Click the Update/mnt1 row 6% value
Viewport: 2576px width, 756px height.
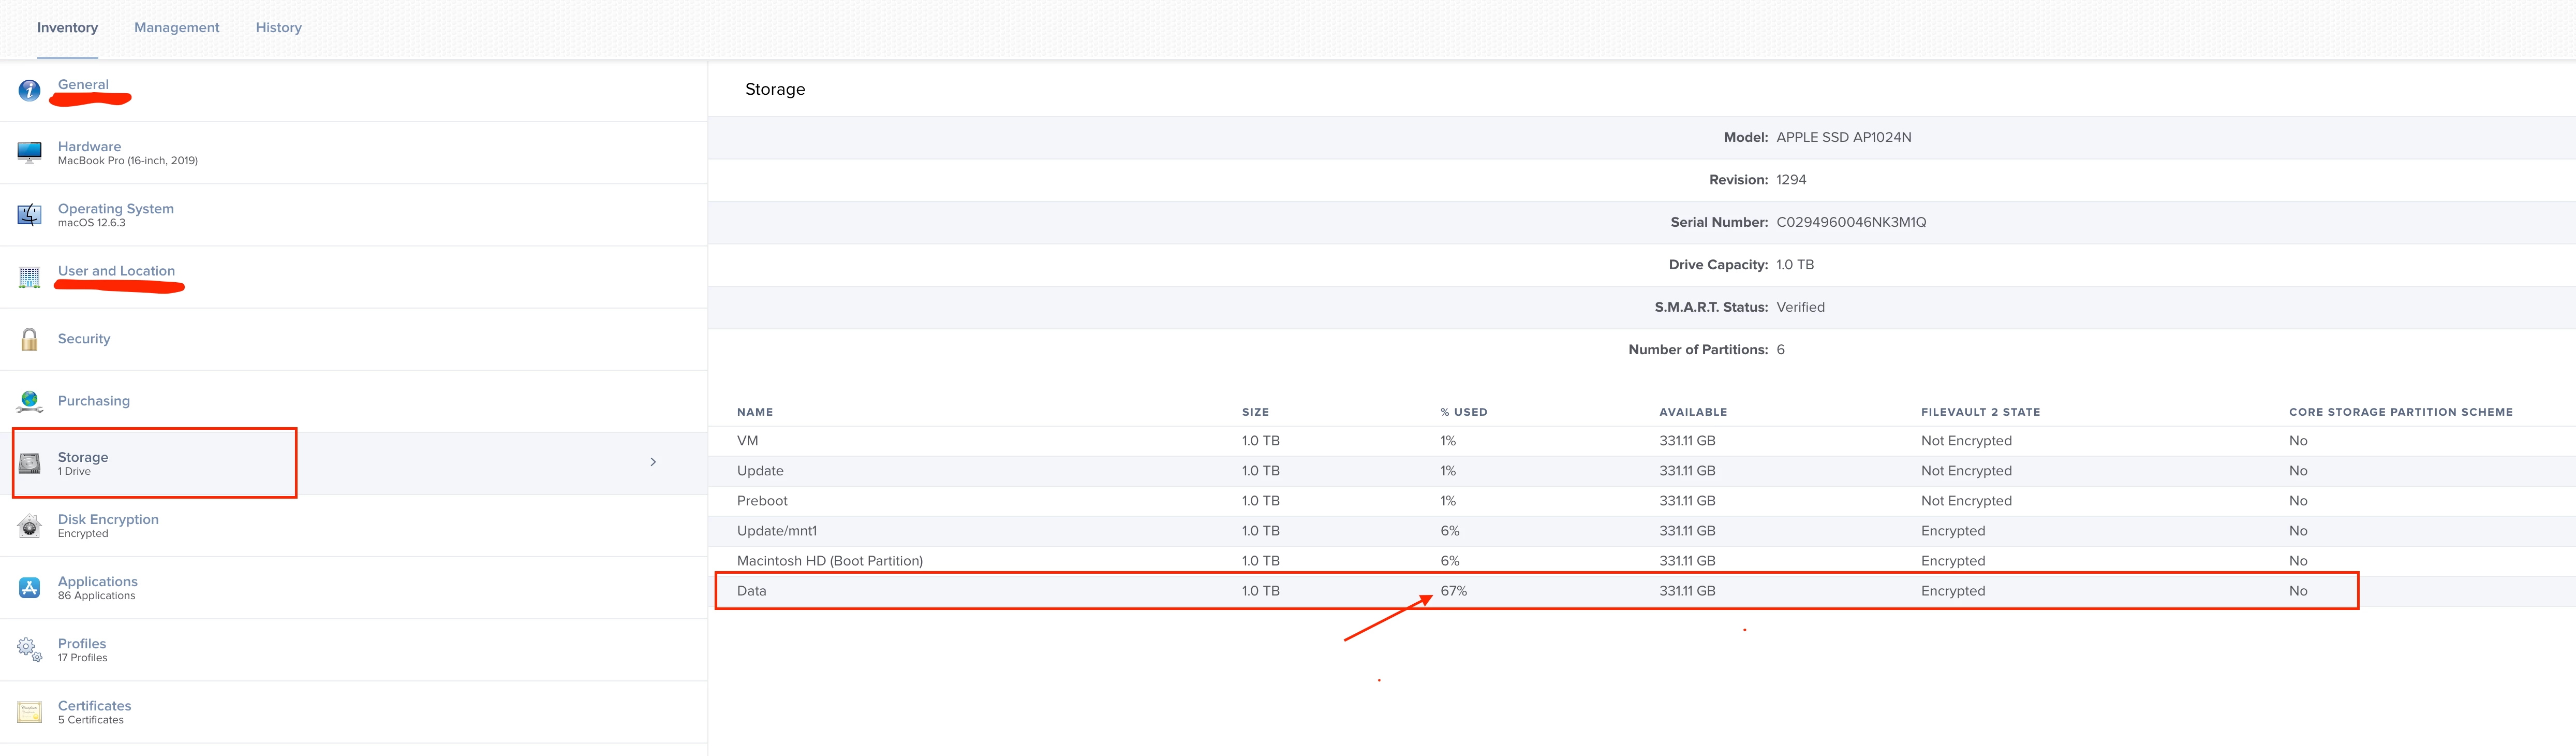[1449, 531]
